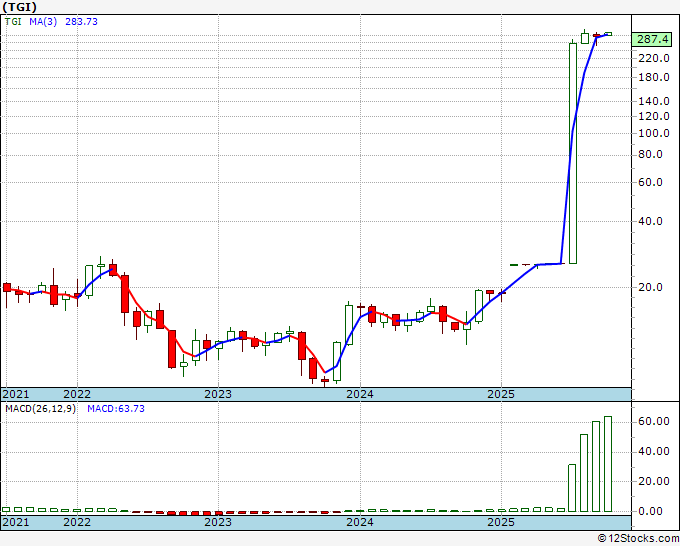
Task: Click 2025 on price chart timeline
Action: tap(501, 394)
